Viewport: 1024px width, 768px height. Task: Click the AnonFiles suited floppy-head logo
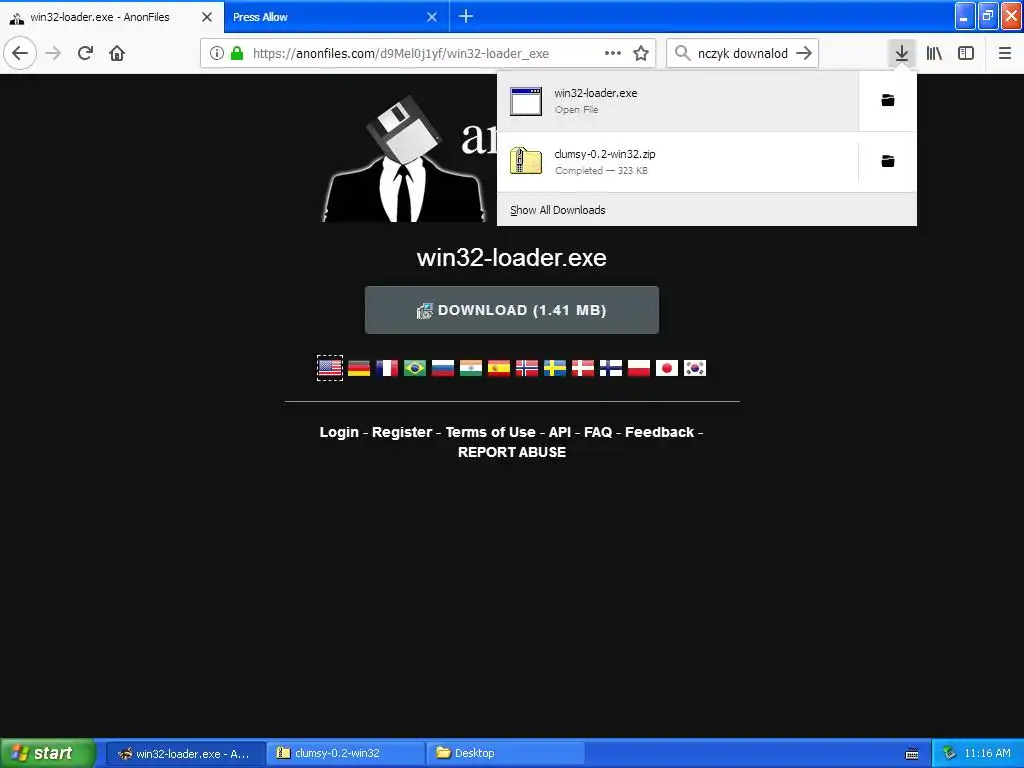click(405, 159)
